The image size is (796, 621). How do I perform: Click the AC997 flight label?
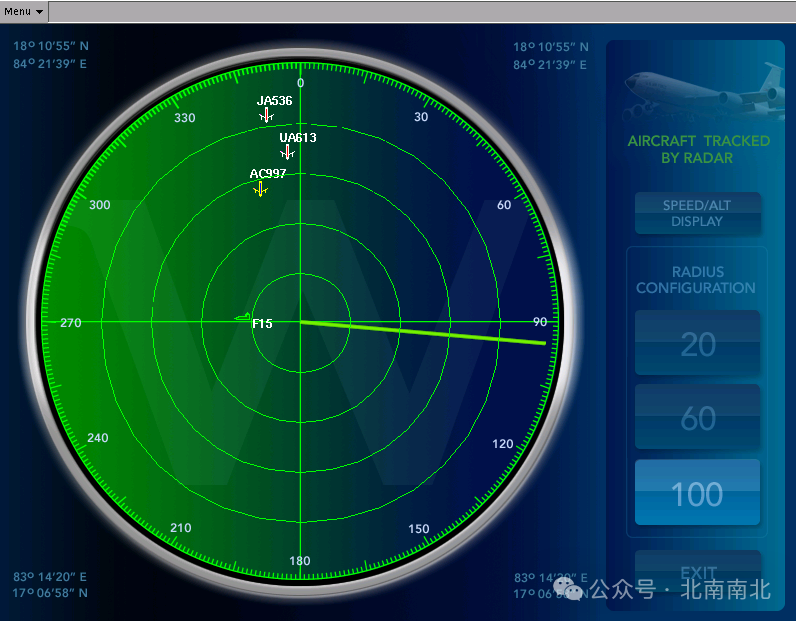click(x=268, y=174)
